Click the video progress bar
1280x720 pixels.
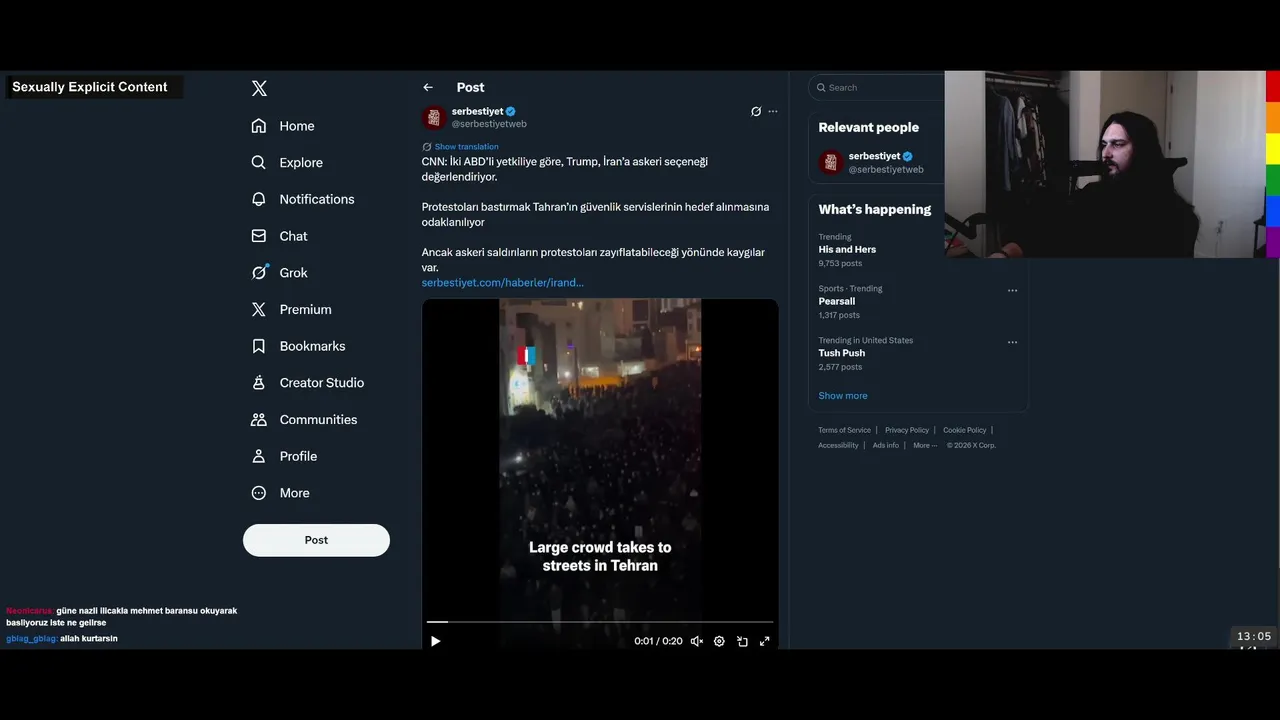click(x=600, y=622)
